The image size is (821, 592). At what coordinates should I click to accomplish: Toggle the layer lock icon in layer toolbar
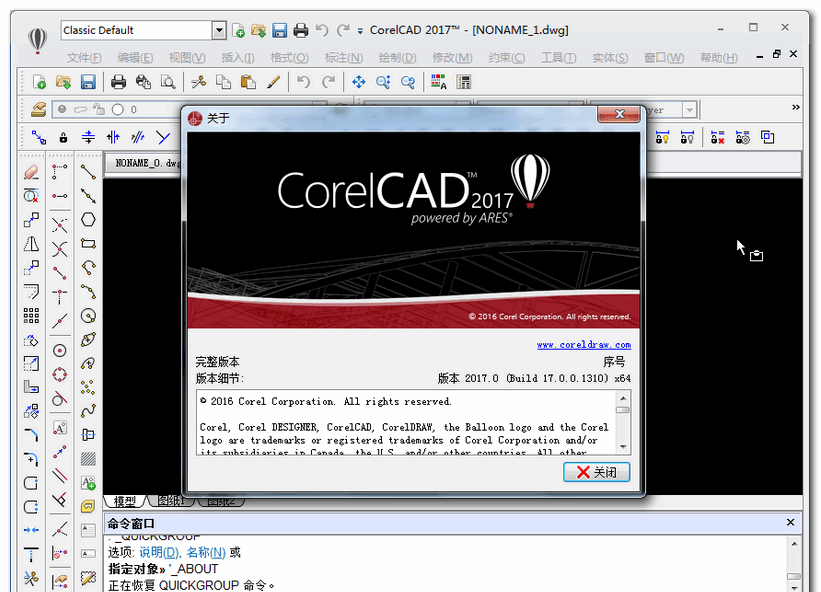pyautogui.click(x=98, y=109)
